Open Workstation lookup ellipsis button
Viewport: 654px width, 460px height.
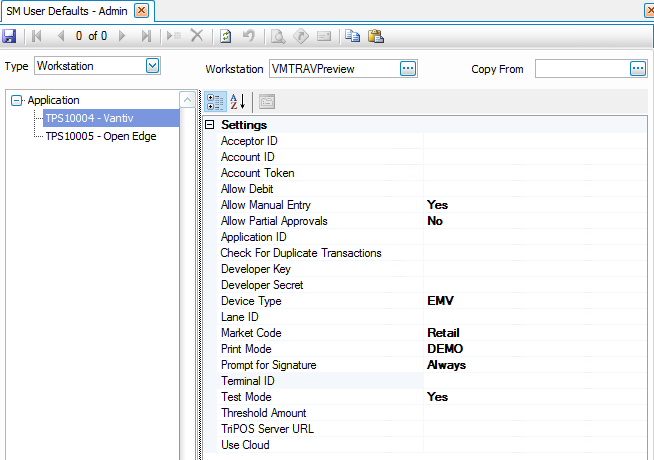tap(407, 69)
